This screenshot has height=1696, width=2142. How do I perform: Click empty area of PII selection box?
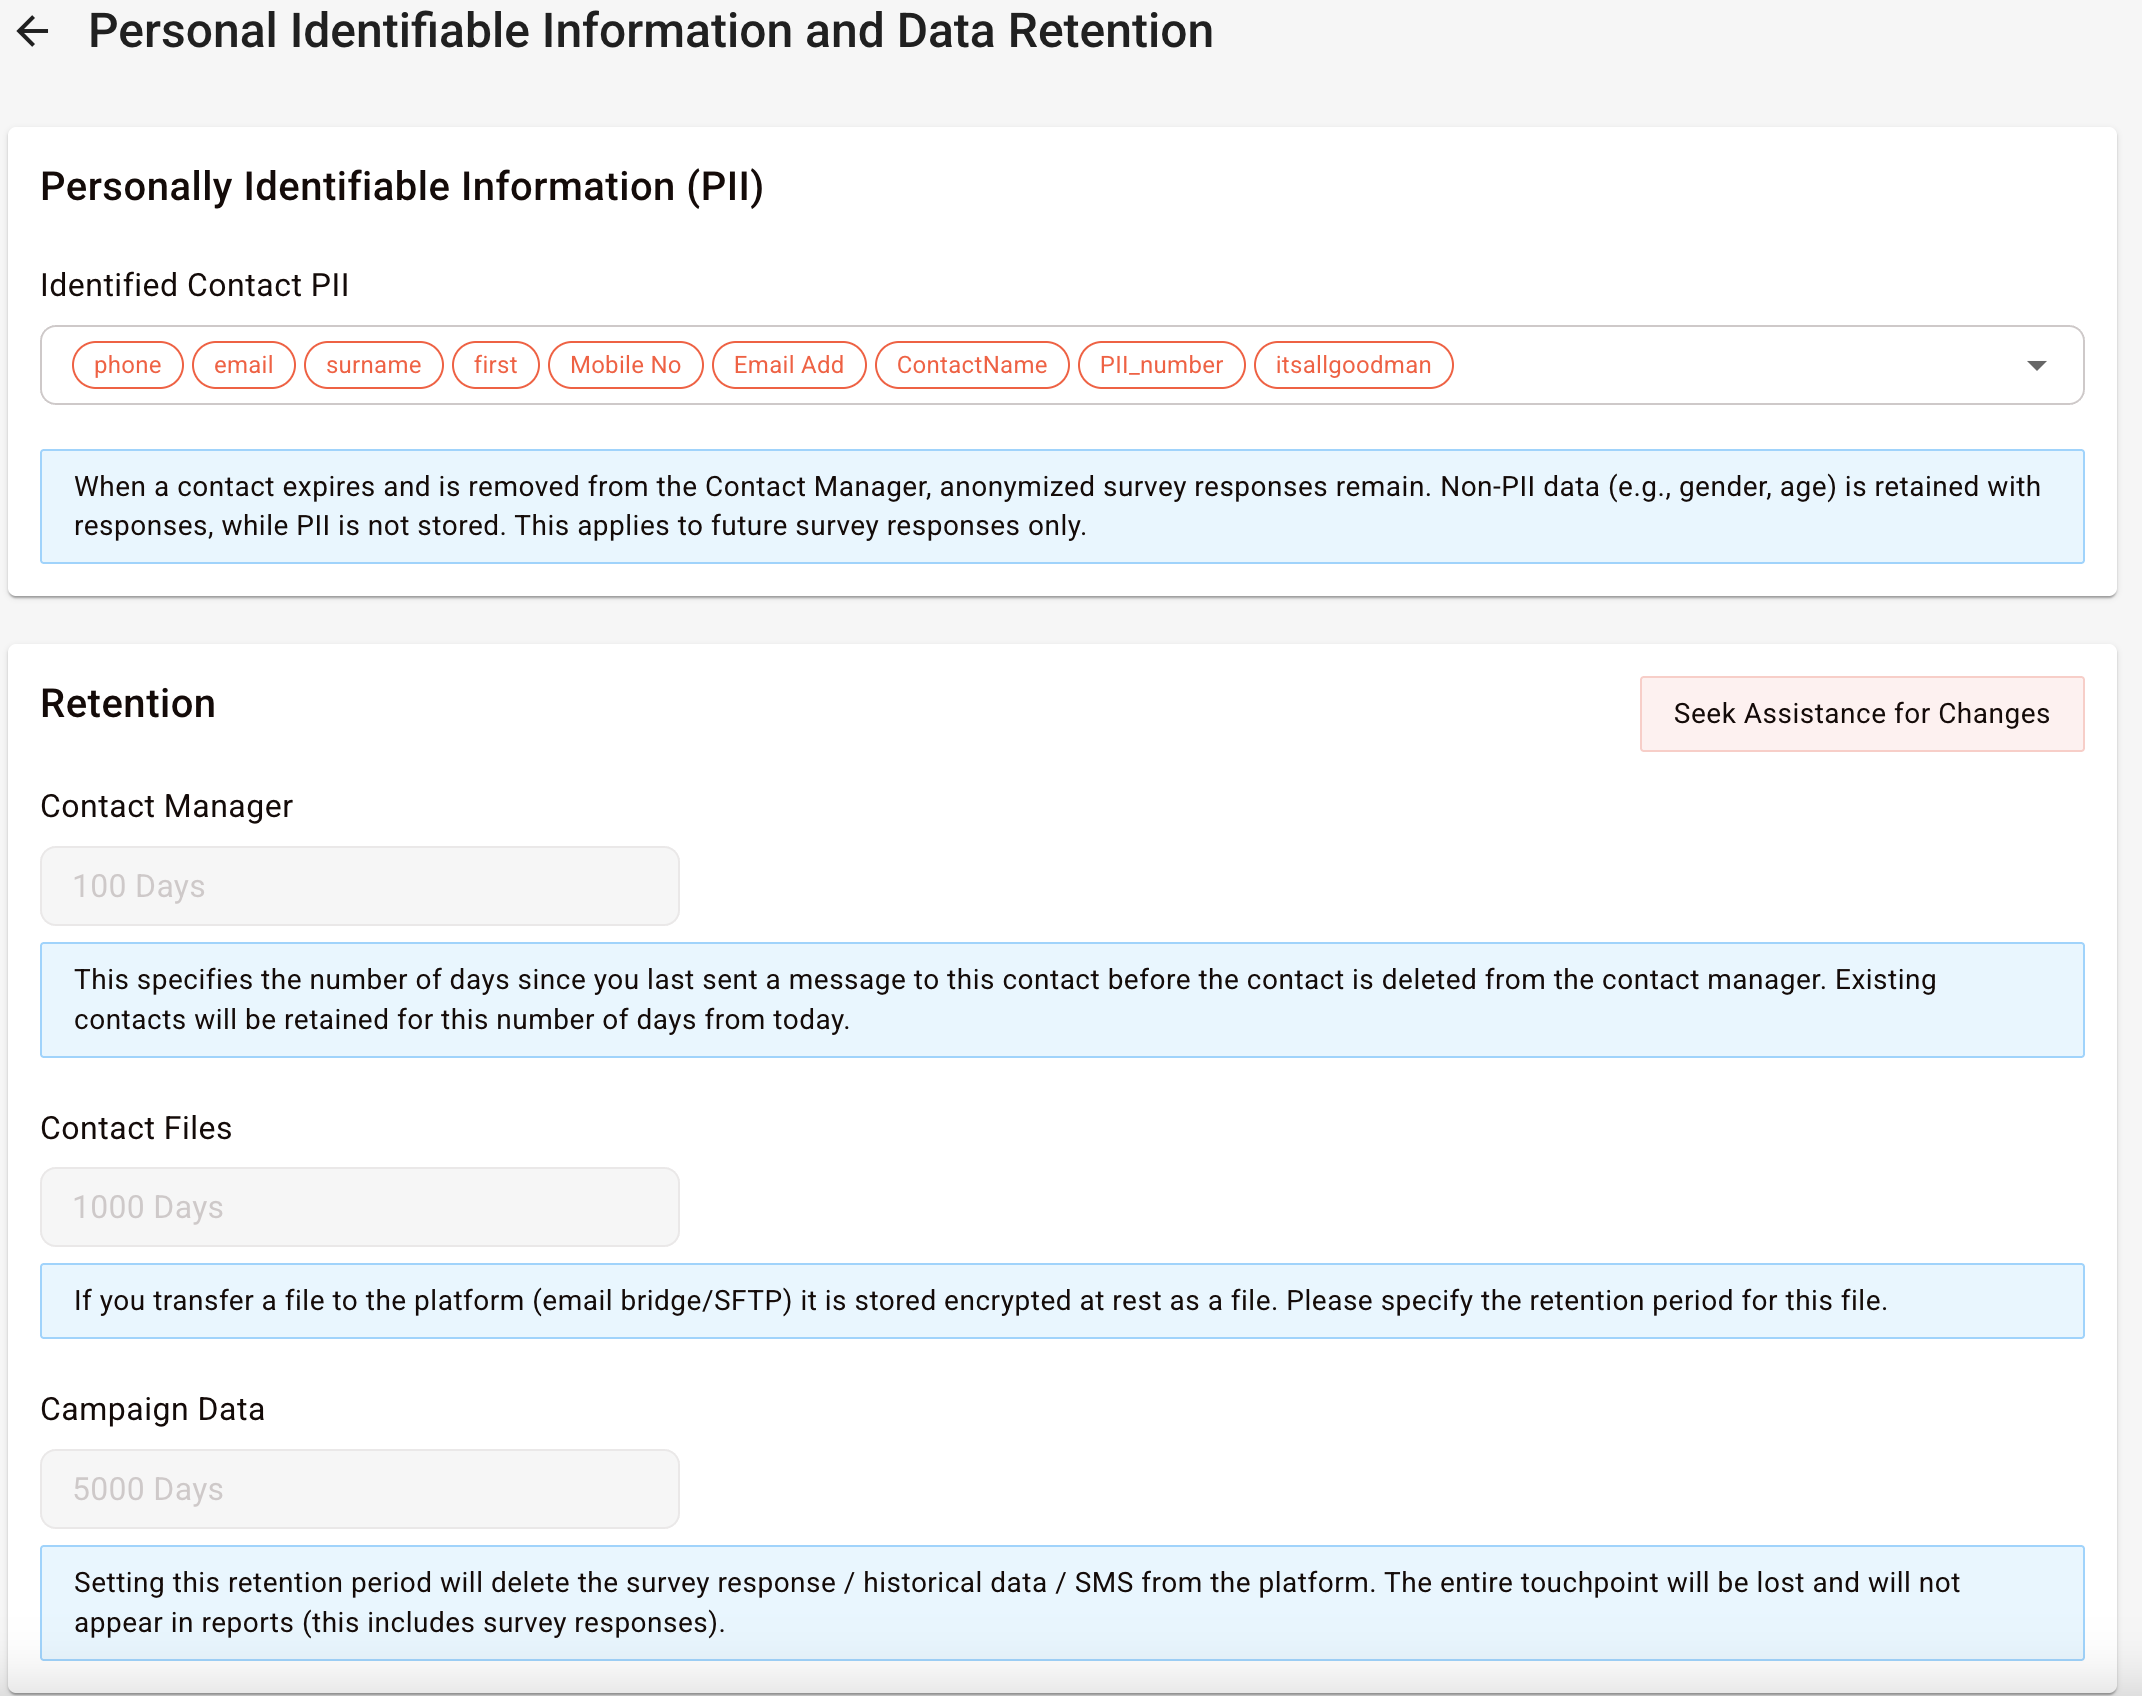[x=1730, y=366]
